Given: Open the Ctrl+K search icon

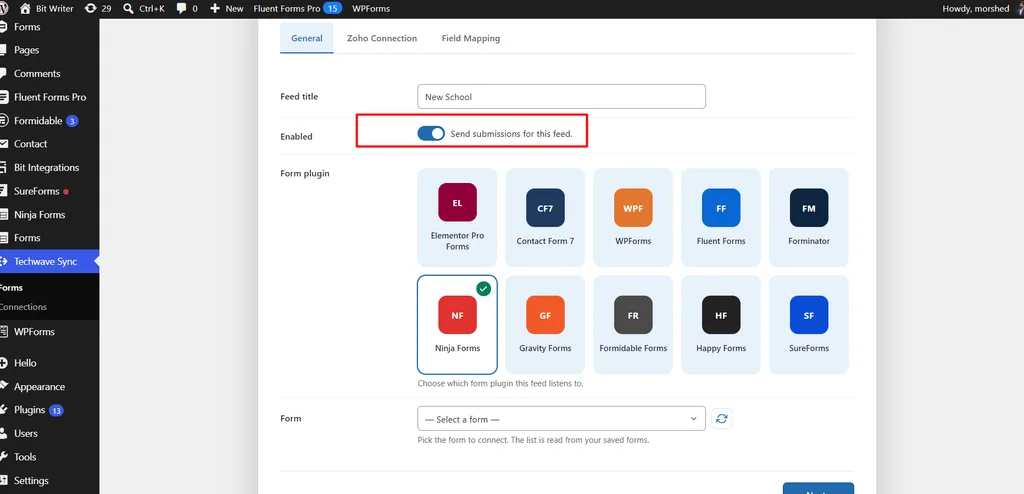Looking at the screenshot, I should [x=128, y=8].
